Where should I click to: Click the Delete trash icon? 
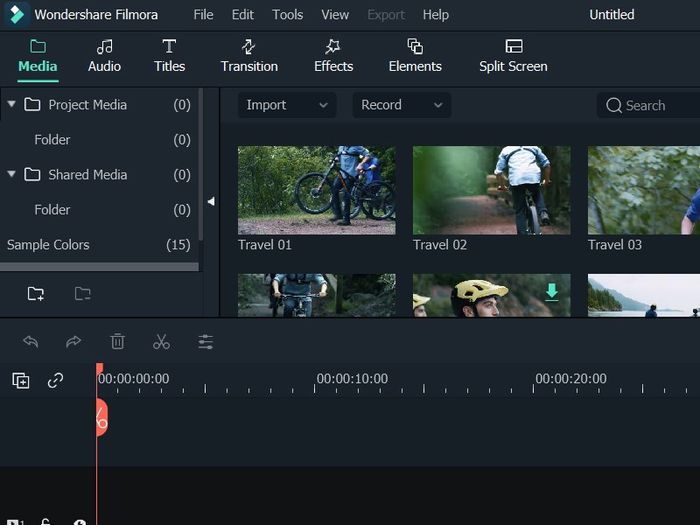click(117, 342)
